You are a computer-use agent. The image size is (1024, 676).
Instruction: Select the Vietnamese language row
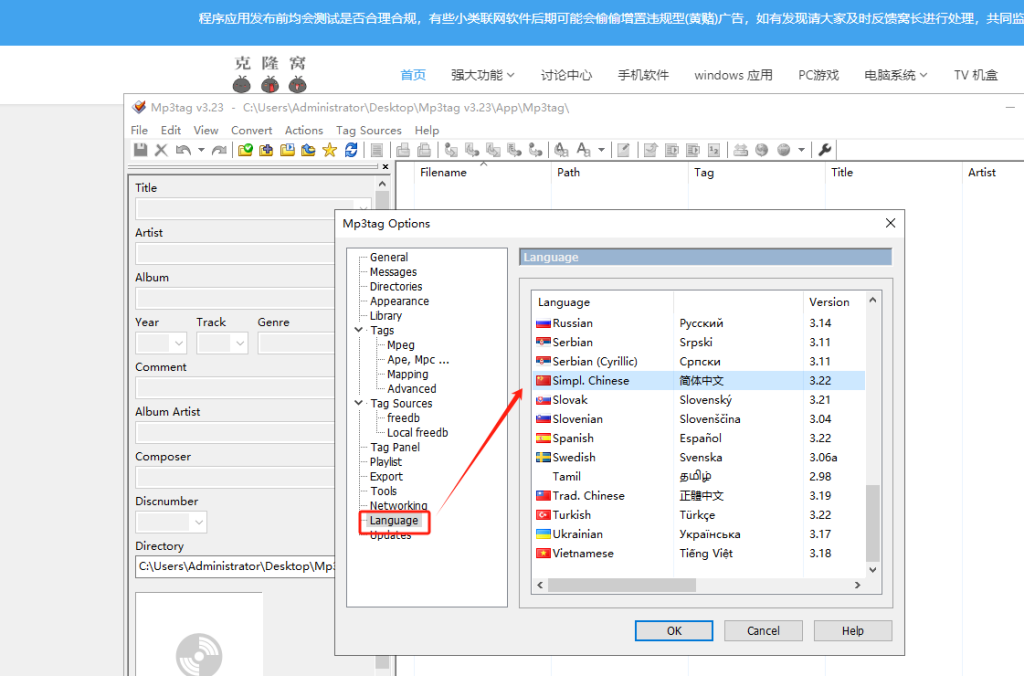coord(699,553)
